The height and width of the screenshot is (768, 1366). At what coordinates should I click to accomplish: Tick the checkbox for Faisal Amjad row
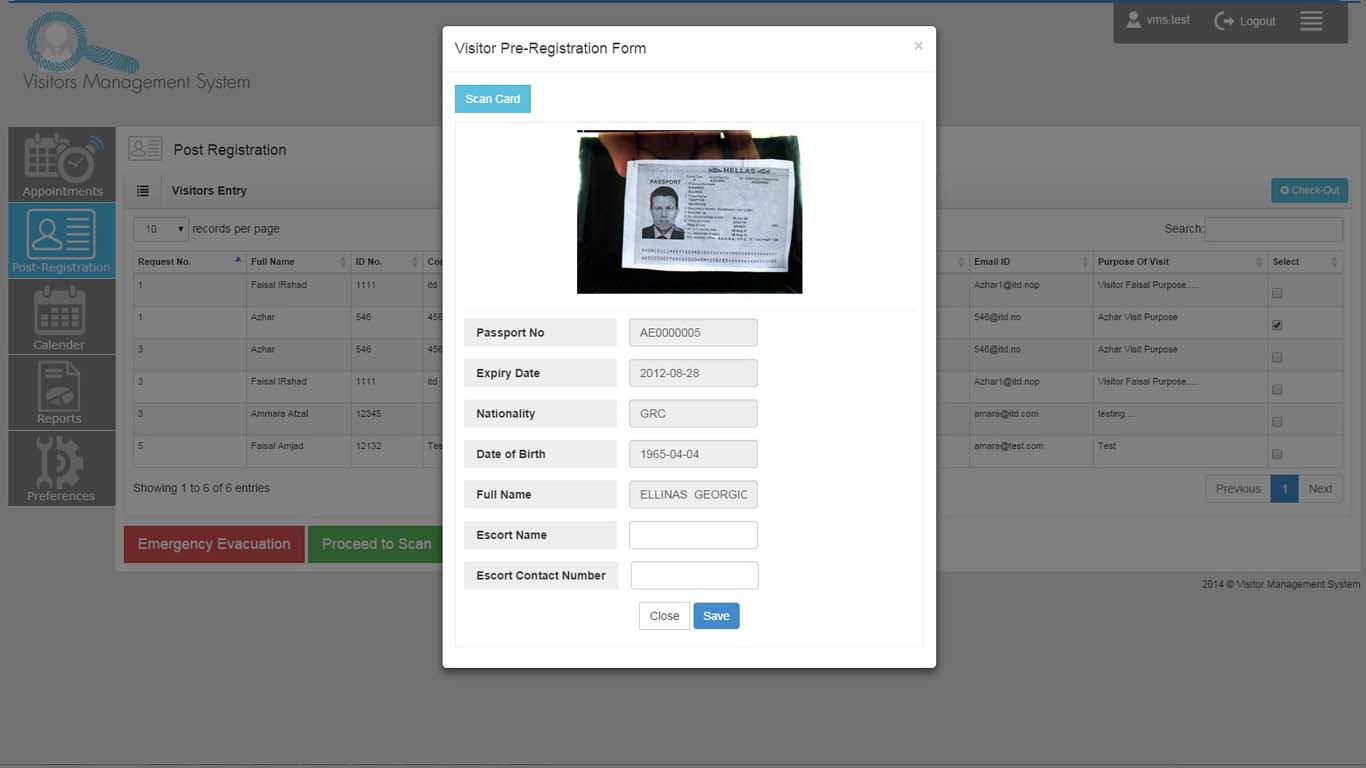[x=1276, y=453]
